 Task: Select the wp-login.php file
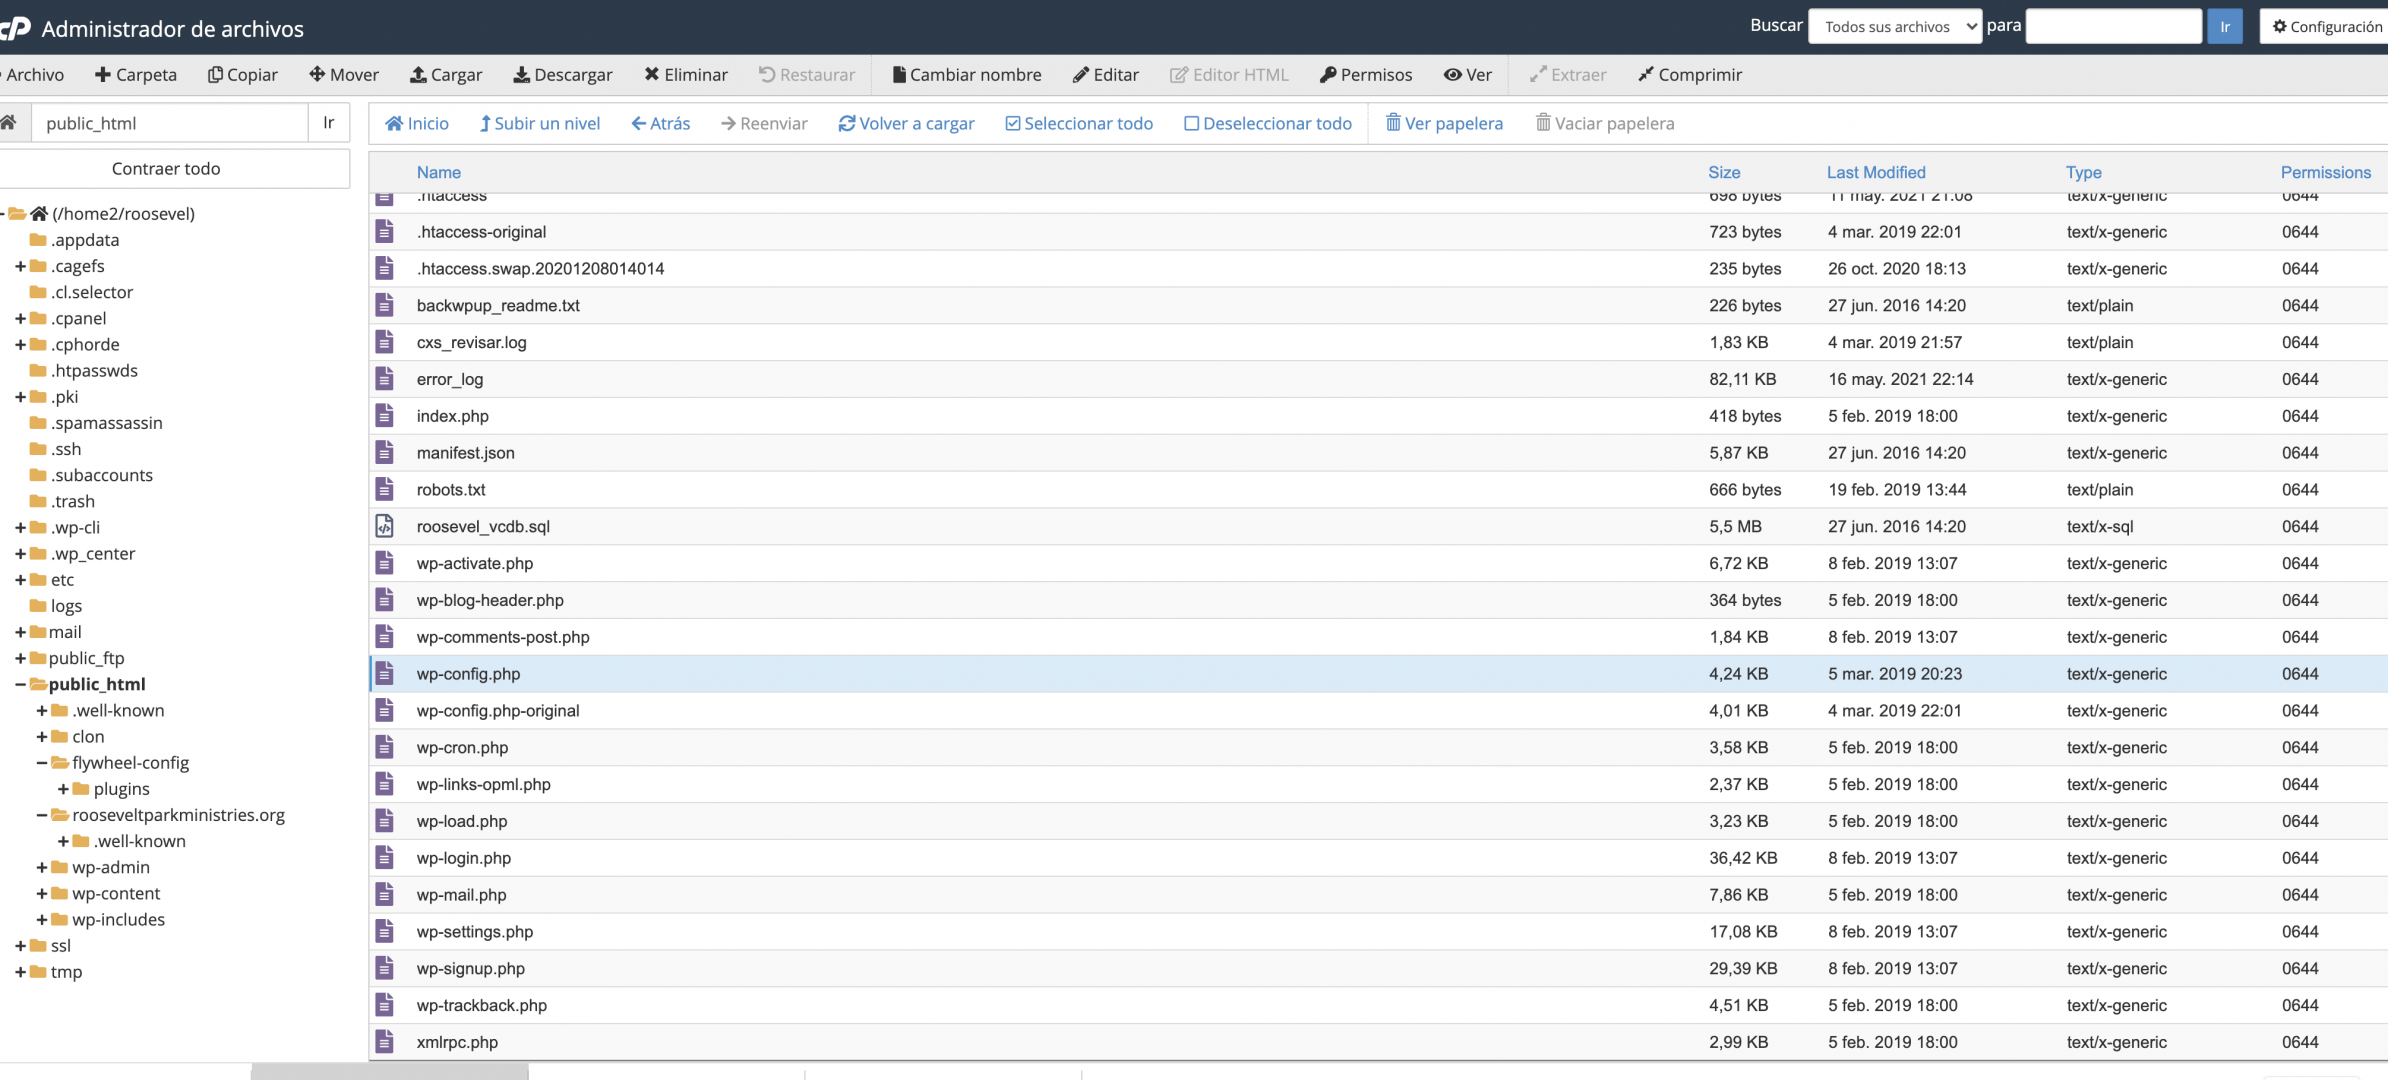tap(1378, 858)
